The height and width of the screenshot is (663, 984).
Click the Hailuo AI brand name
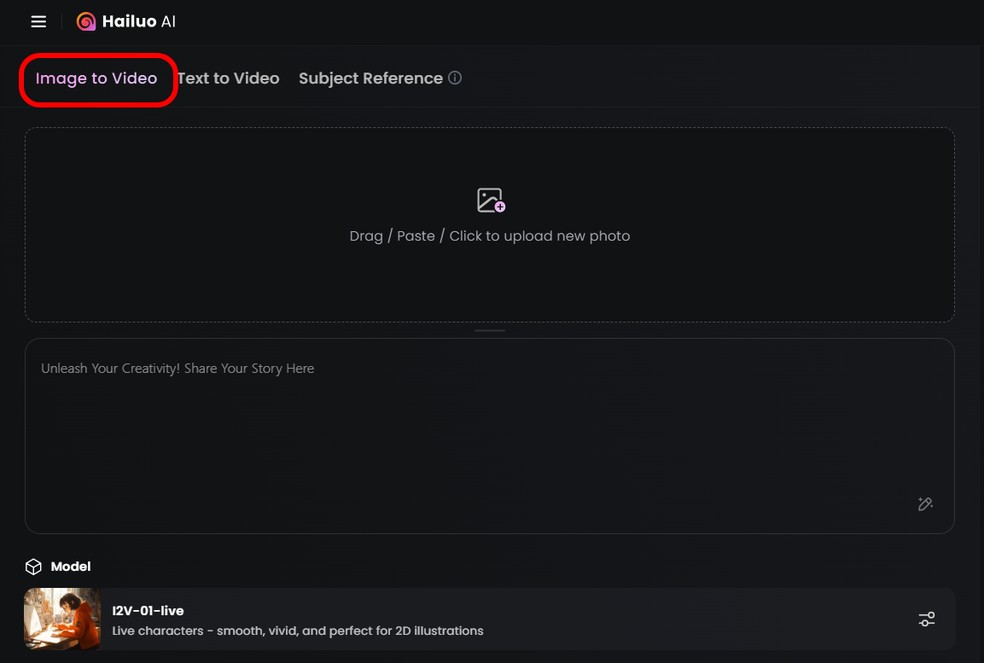(139, 22)
